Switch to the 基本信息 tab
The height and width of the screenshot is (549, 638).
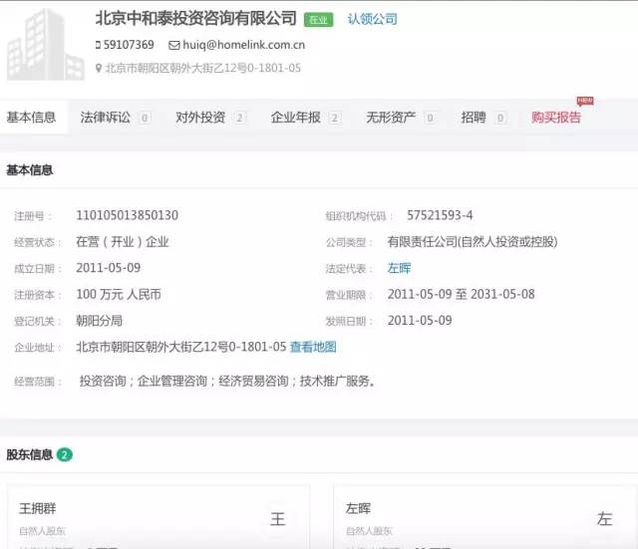point(31,117)
